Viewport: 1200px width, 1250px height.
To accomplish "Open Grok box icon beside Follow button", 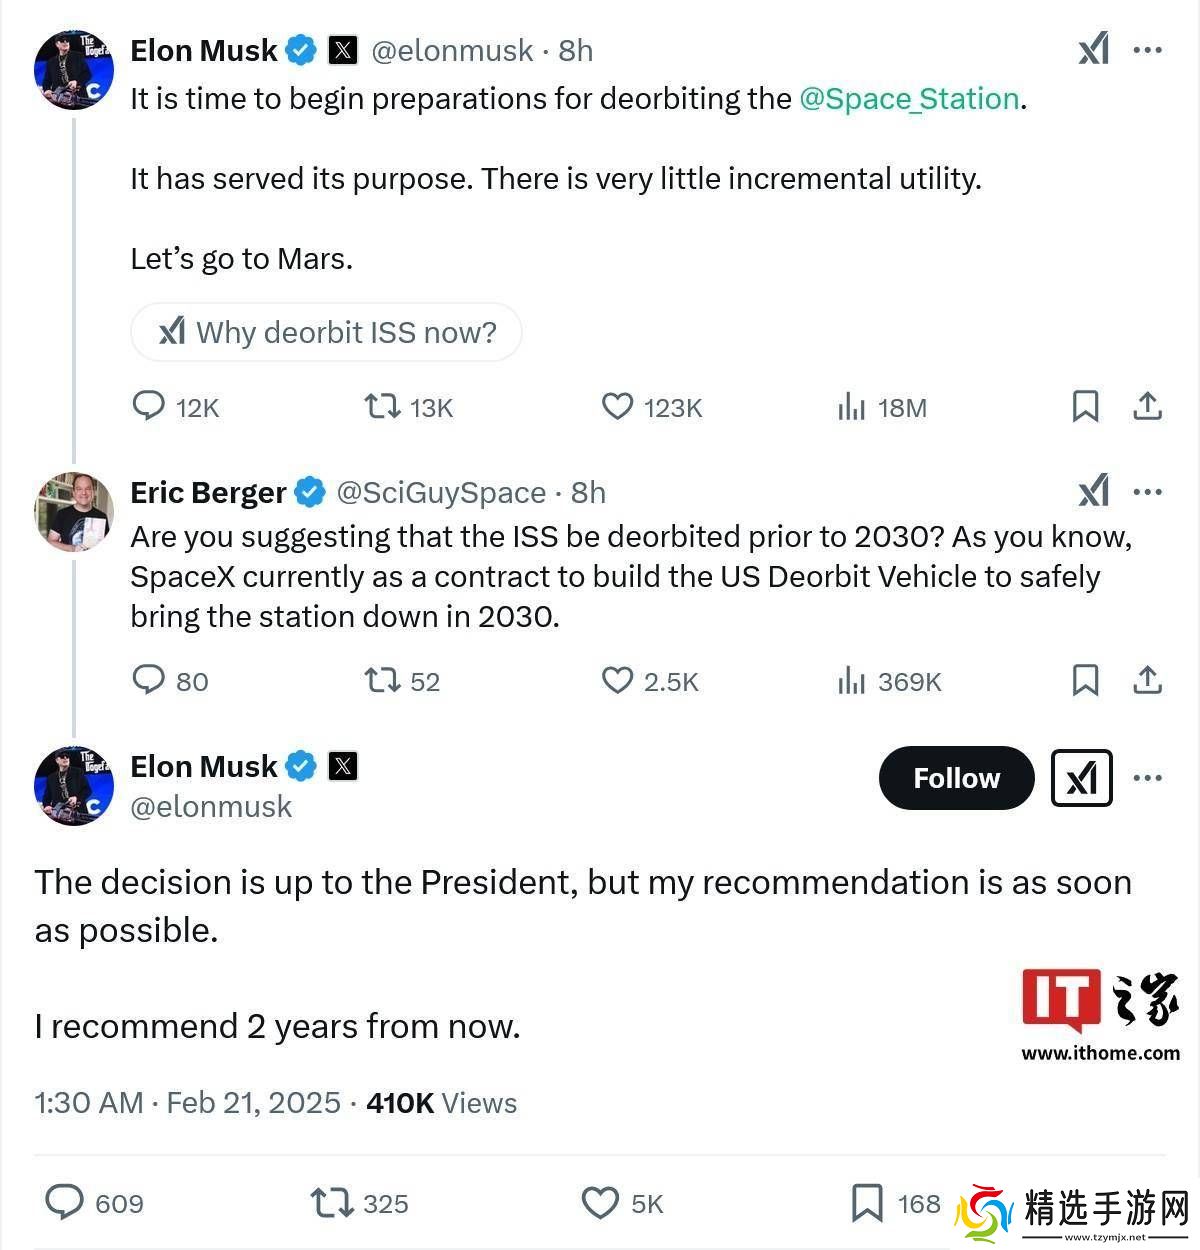I will point(1081,778).
